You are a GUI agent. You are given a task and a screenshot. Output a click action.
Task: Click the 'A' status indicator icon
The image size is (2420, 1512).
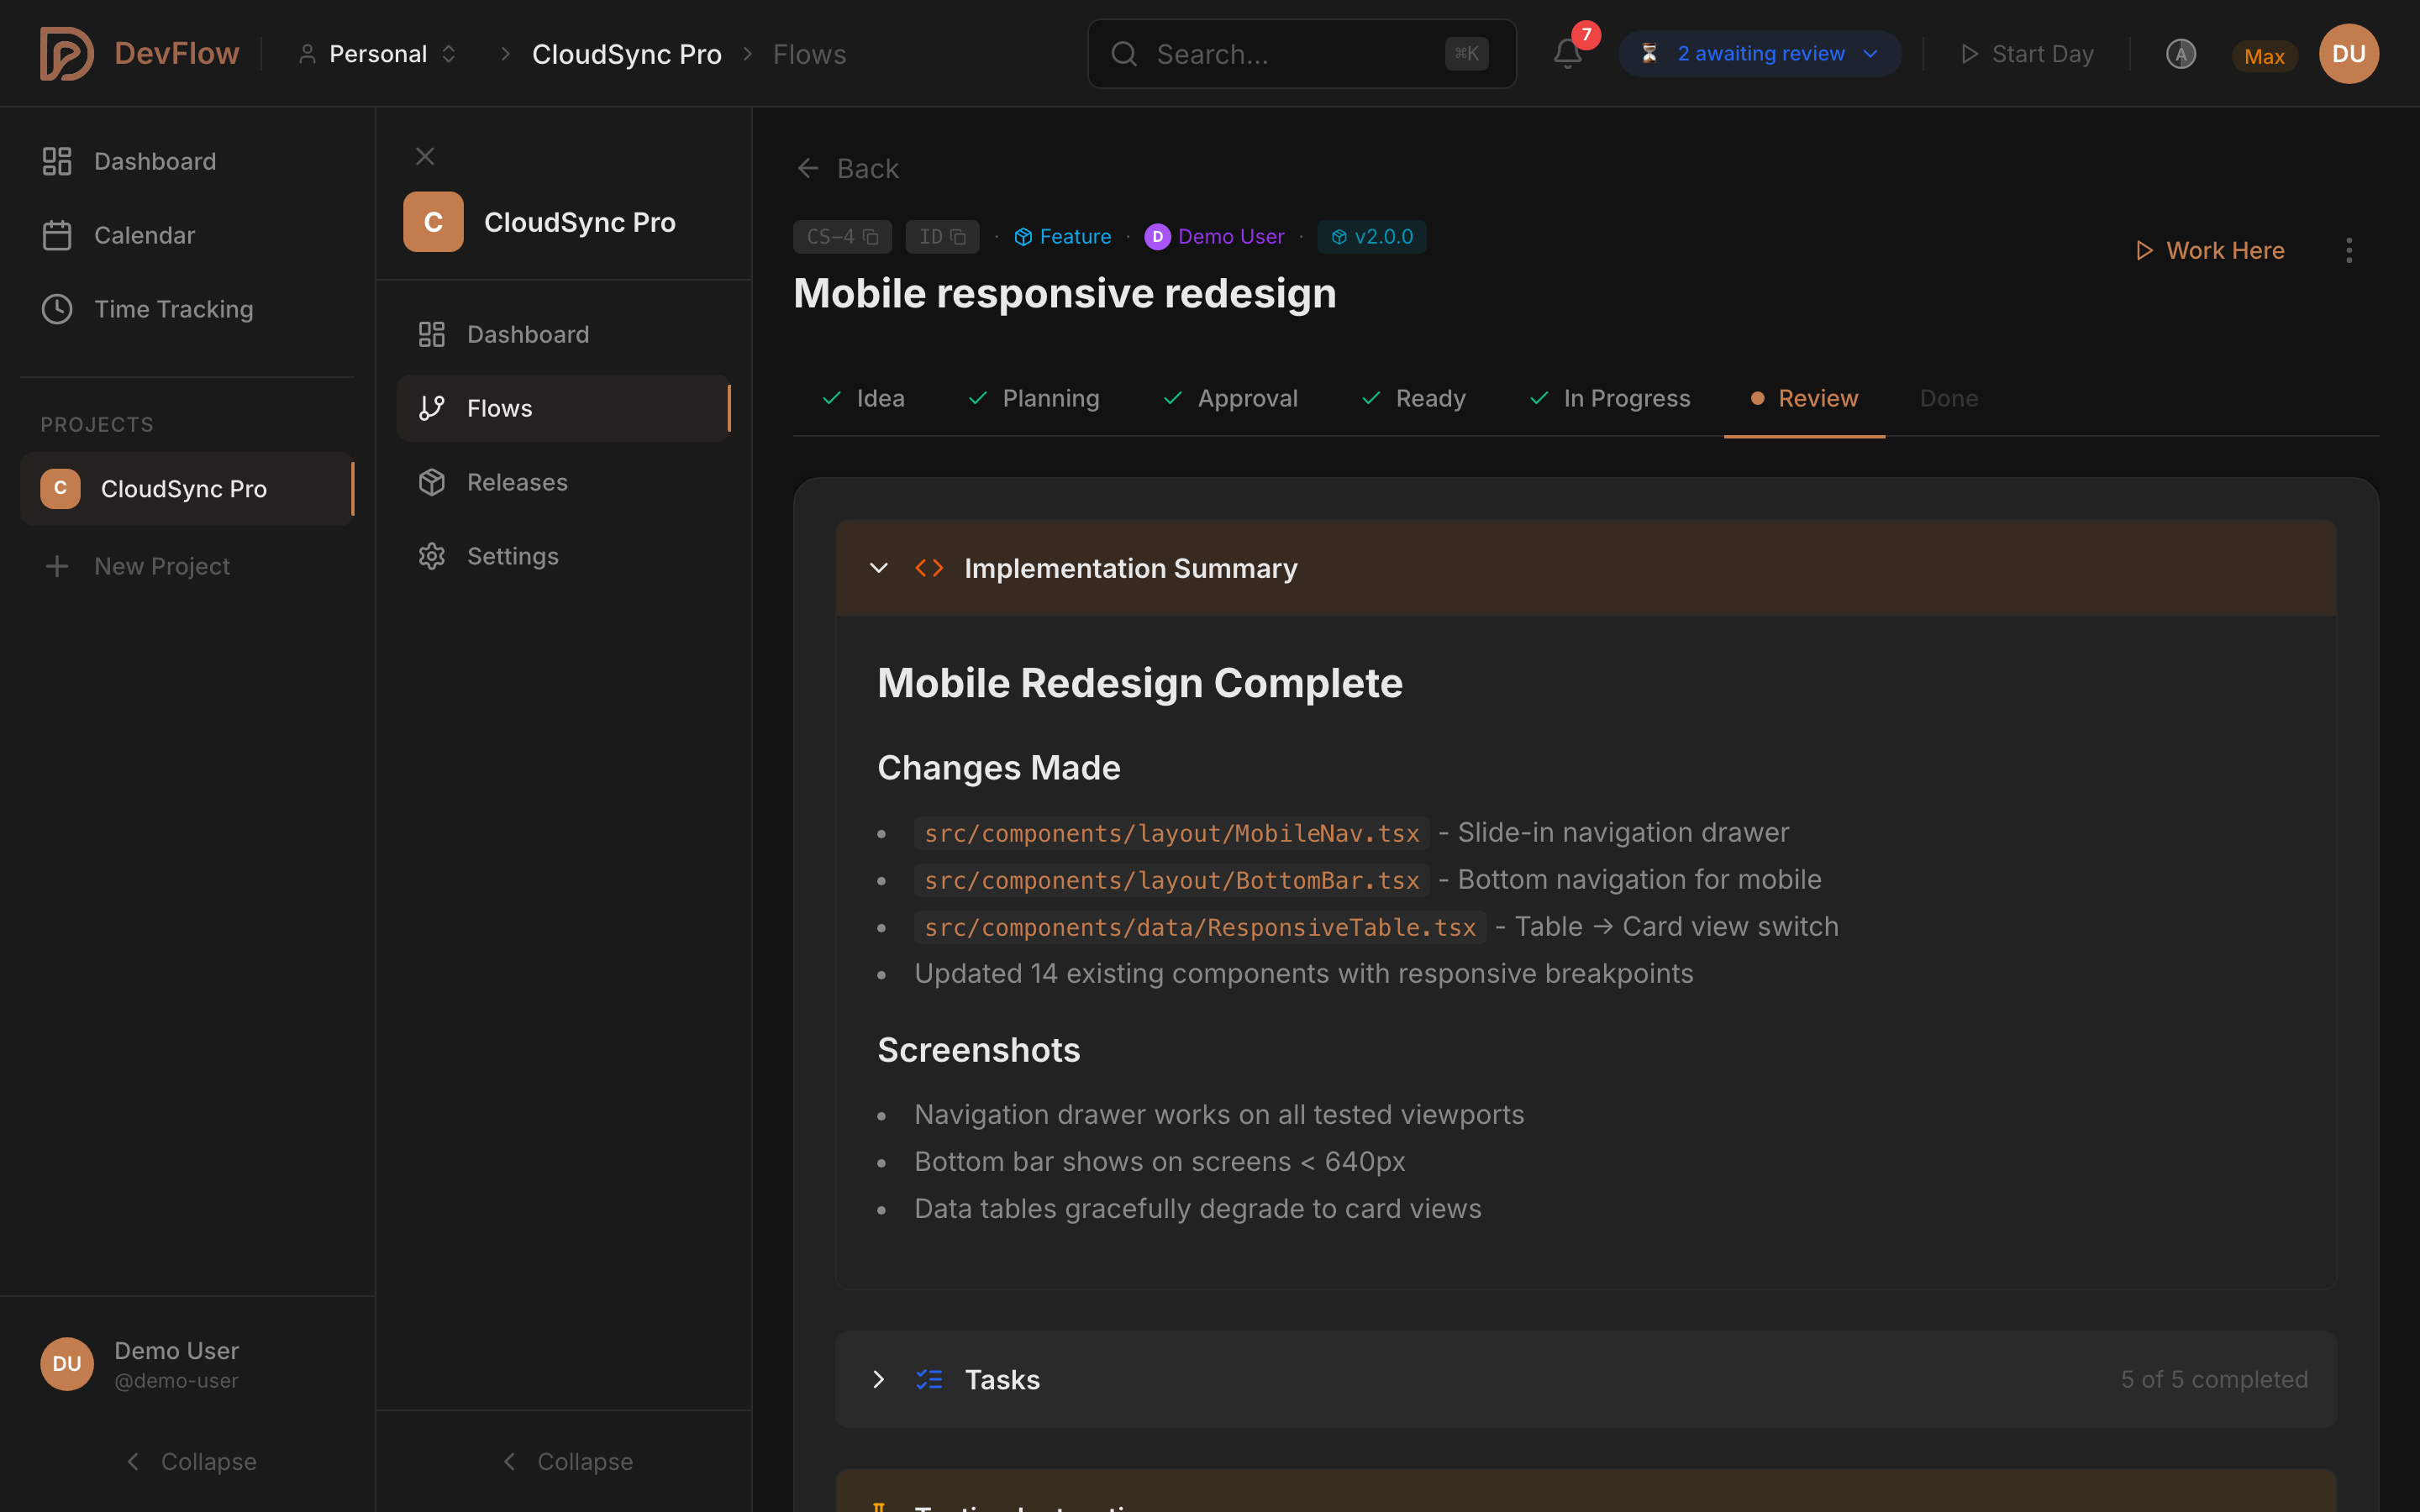click(x=2181, y=54)
